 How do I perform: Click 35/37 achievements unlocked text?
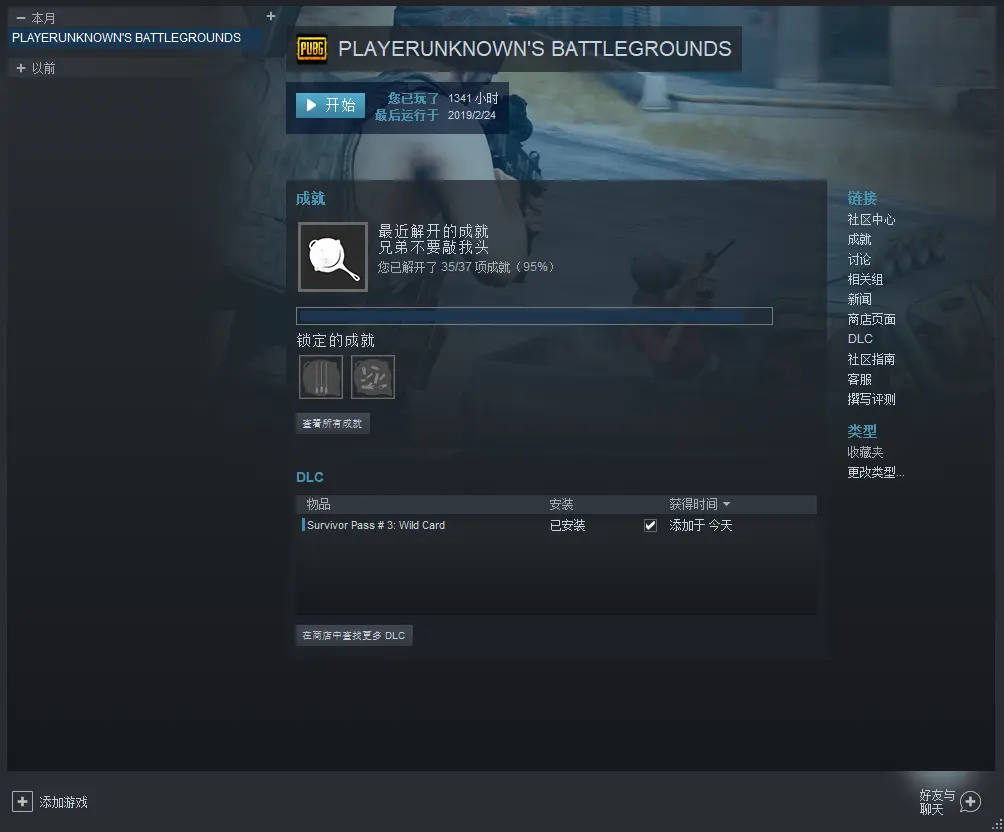point(466,267)
